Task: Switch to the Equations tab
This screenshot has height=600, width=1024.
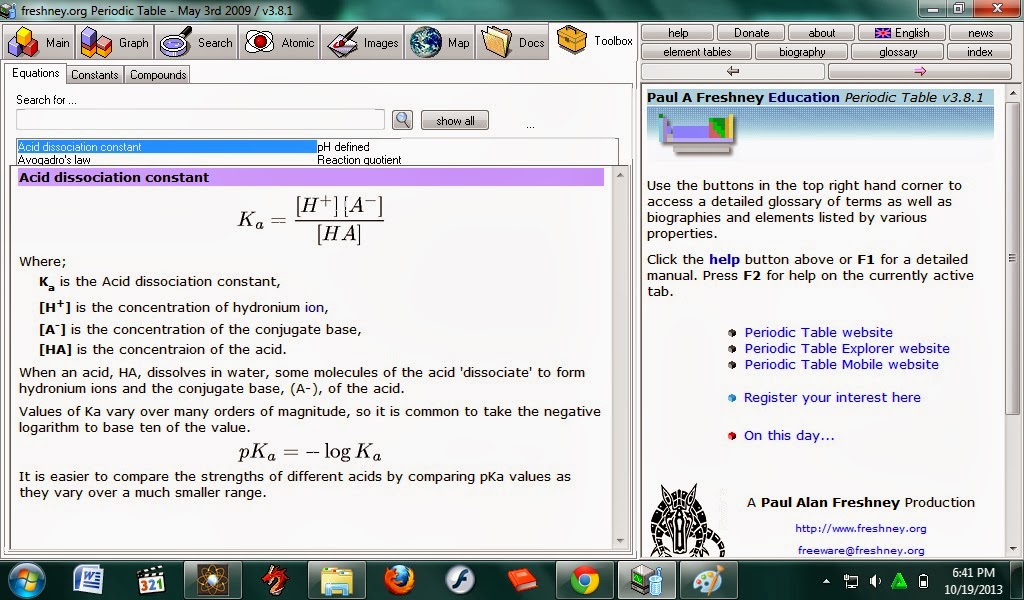Action: [x=35, y=73]
